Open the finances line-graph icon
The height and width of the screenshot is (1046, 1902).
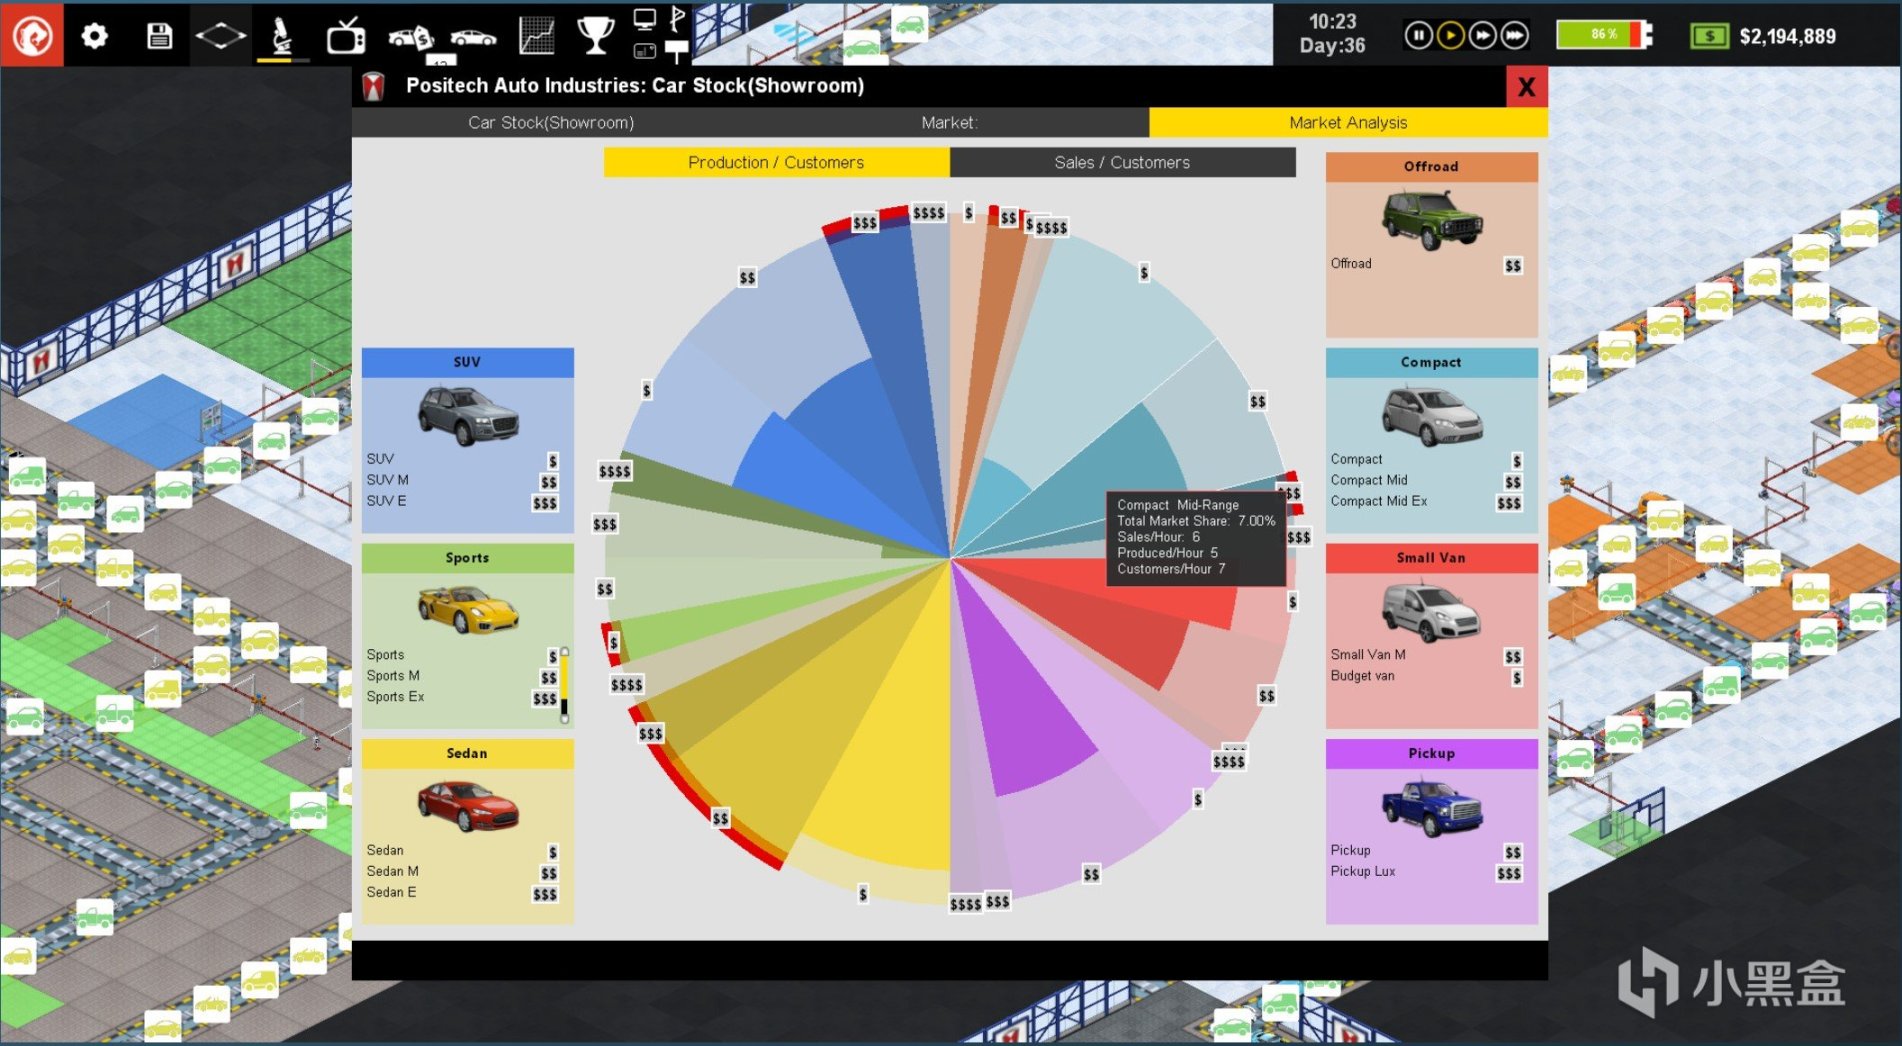point(537,37)
